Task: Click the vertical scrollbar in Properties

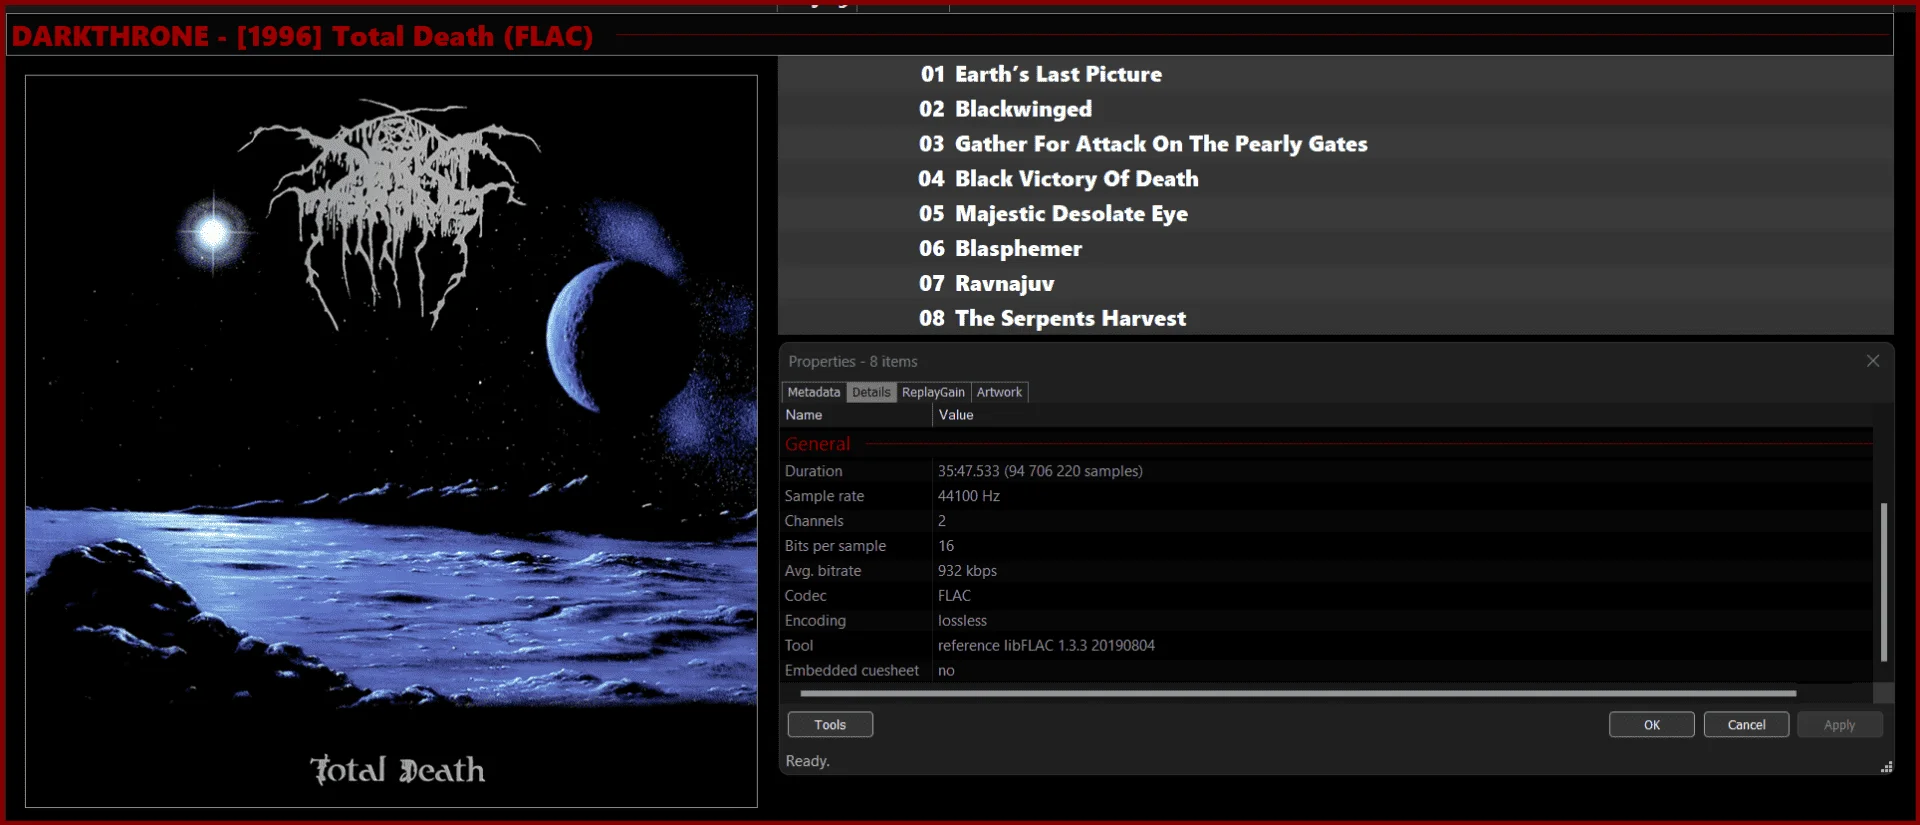Action: tap(1884, 581)
